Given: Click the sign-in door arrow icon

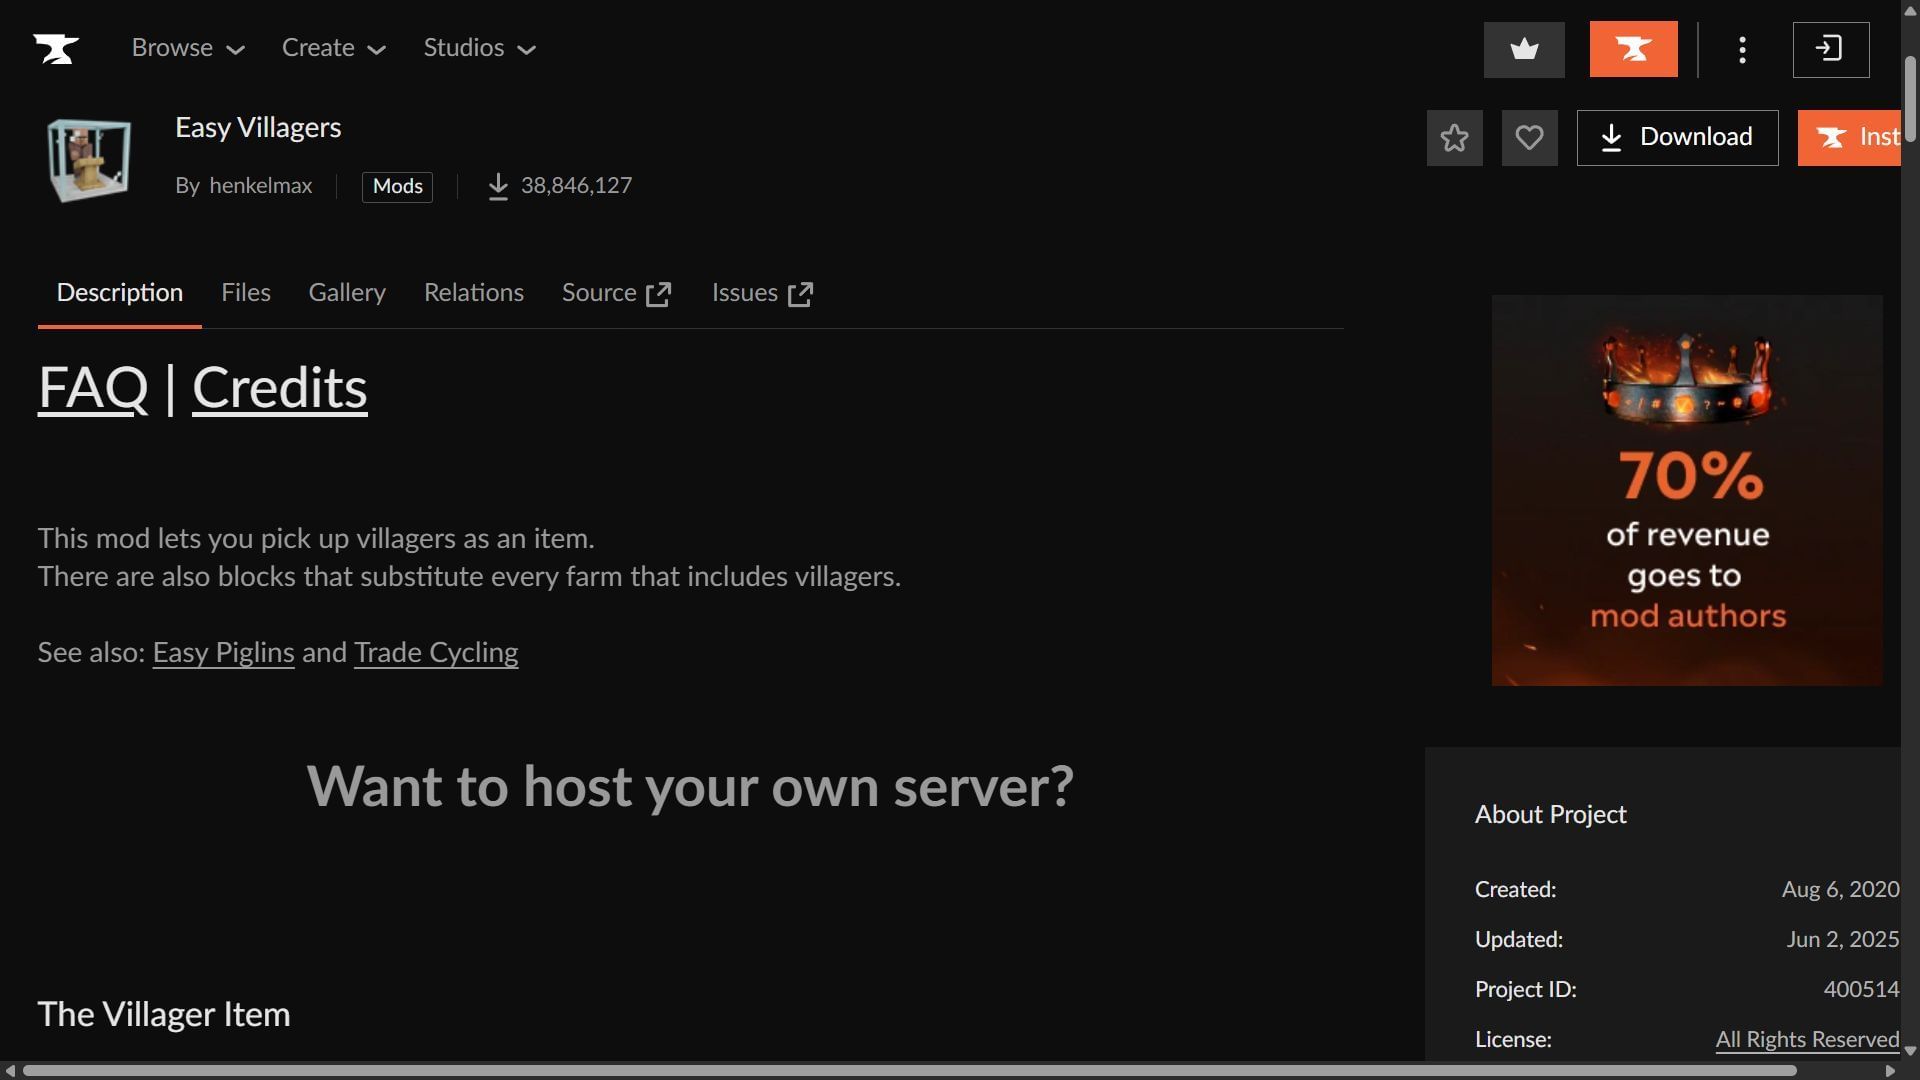Looking at the screenshot, I should 1830,49.
